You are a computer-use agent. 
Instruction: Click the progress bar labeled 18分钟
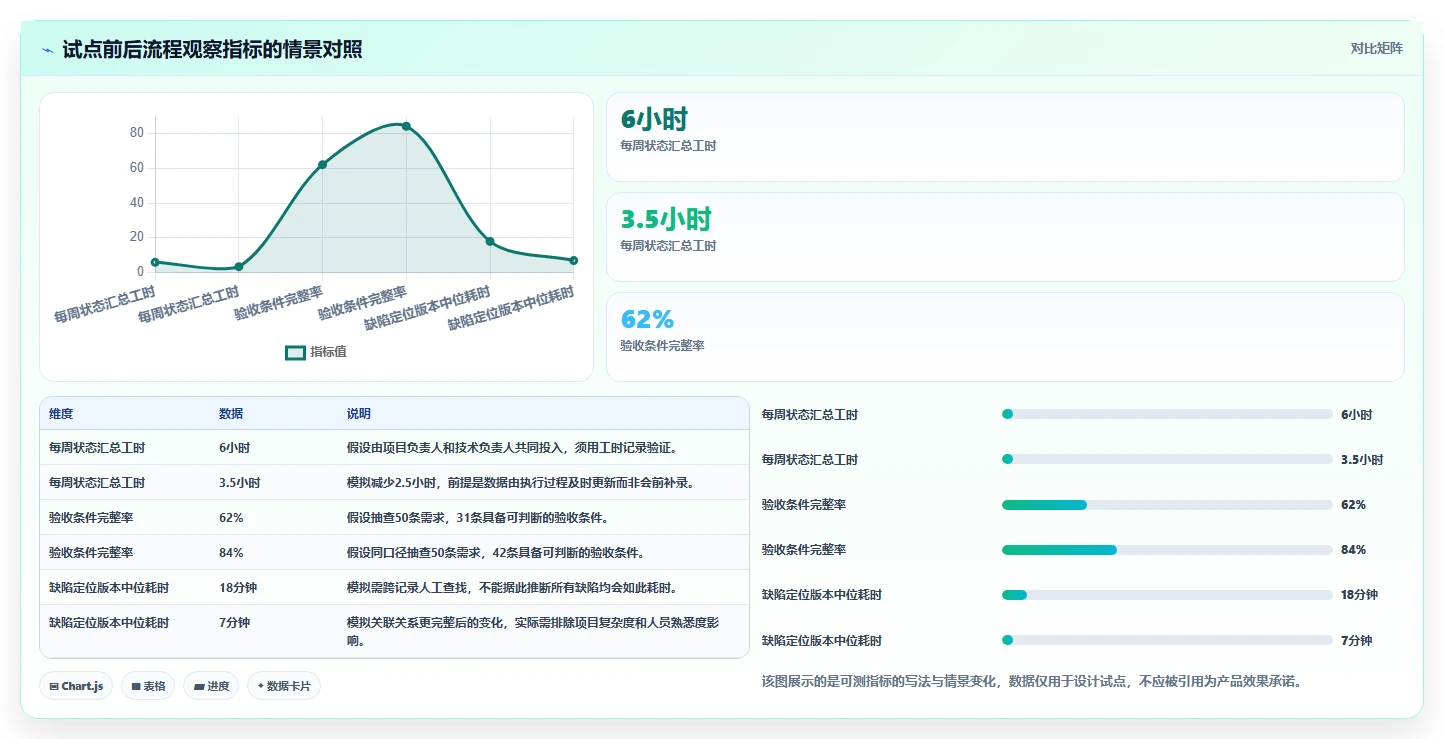[x=1167, y=595]
